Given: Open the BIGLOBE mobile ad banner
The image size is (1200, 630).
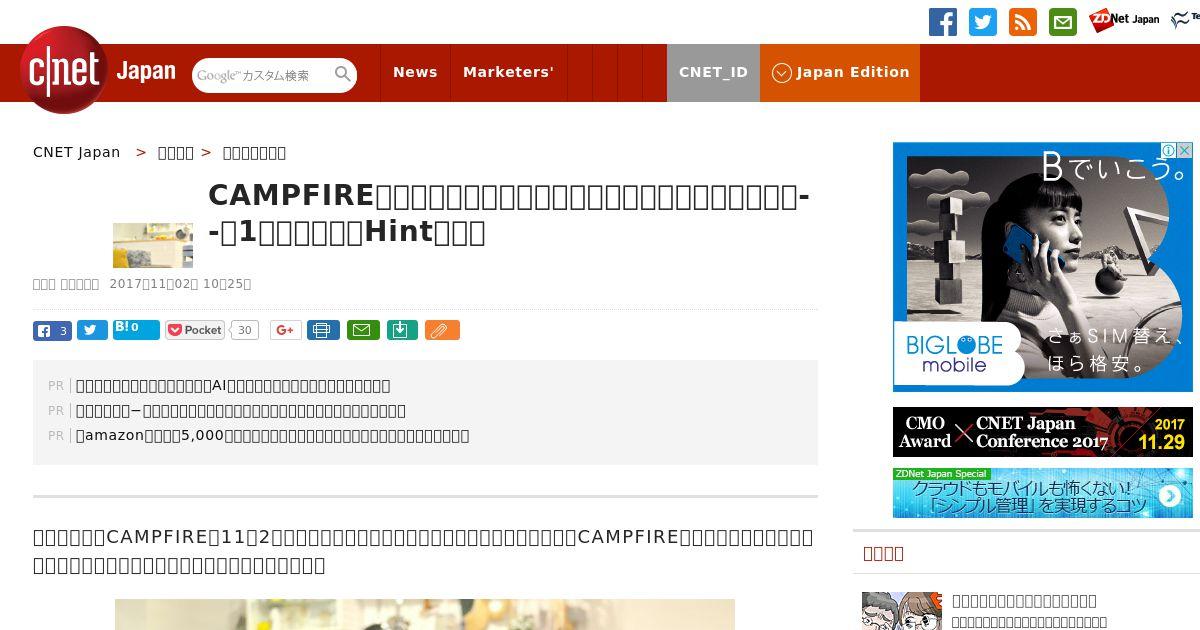Looking at the screenshot, I should (x=1043, y=267).
